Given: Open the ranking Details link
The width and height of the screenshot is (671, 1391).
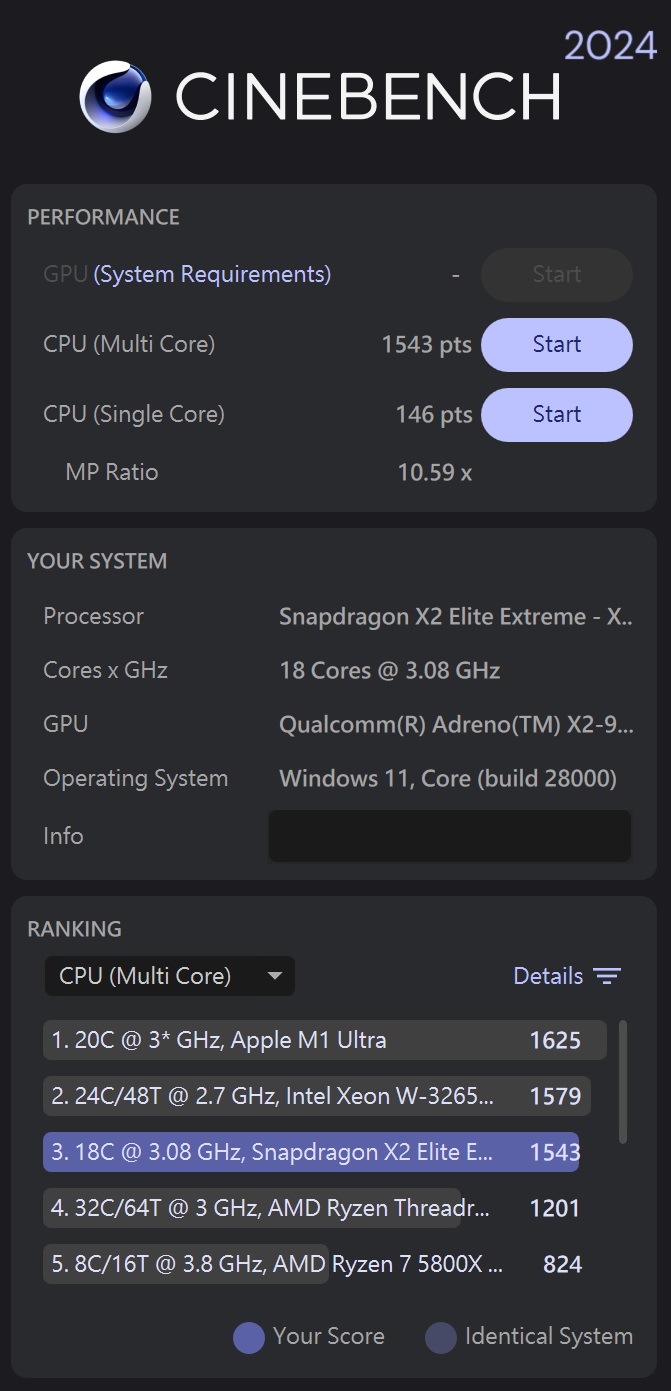Looking at the screenshot, I should coord(548,976).
